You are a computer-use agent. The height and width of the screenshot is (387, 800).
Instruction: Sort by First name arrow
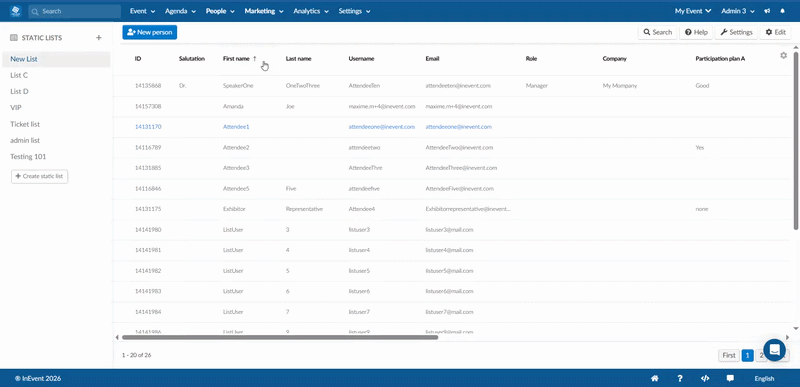[255, 59]
